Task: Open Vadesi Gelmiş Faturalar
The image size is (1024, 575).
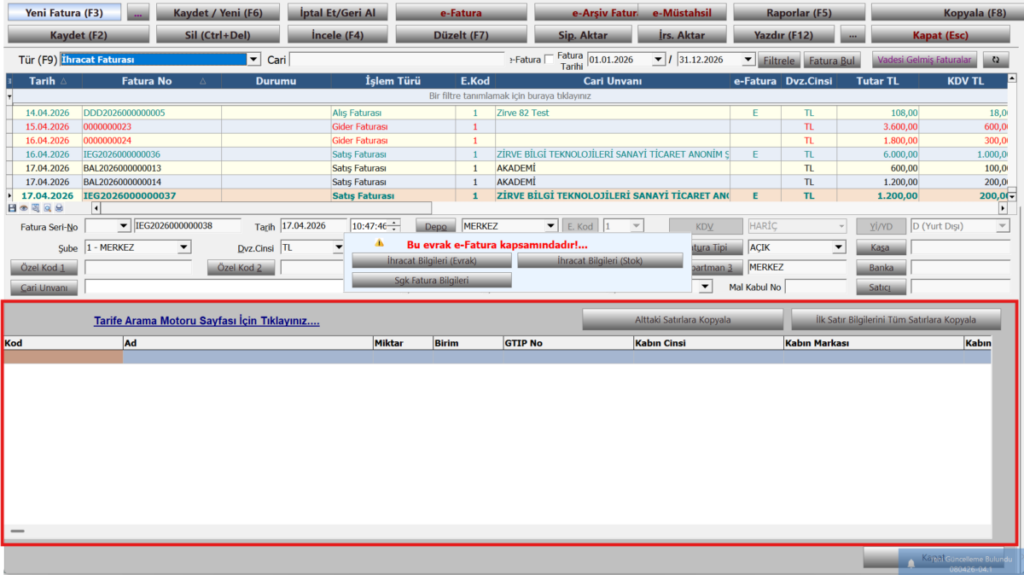Action: coord(924,59)
